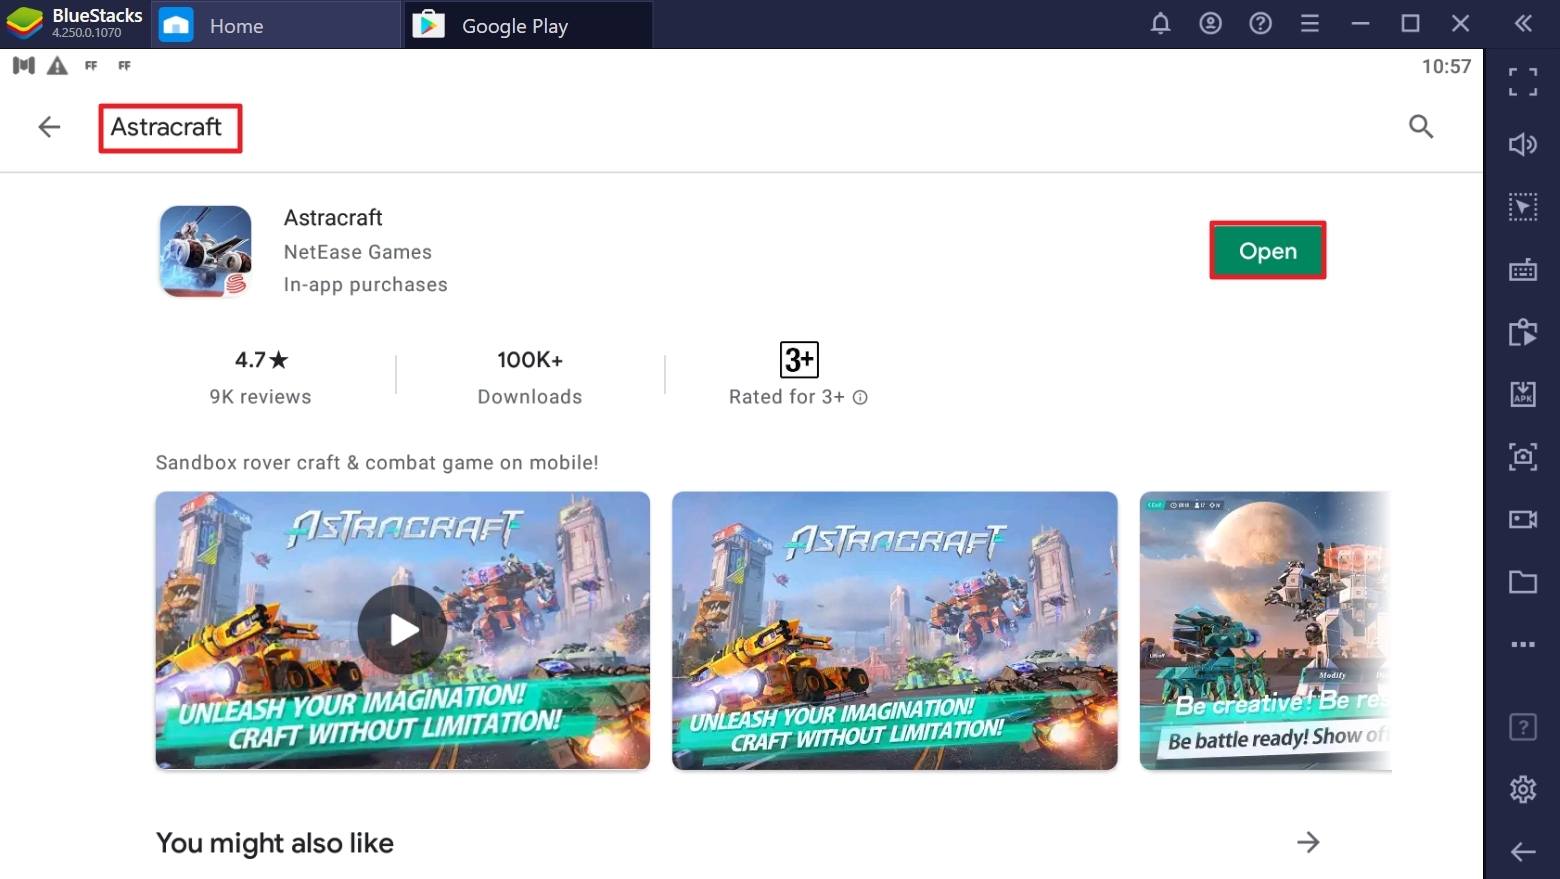Click the Astracraft app title

(x=333, y=217)
